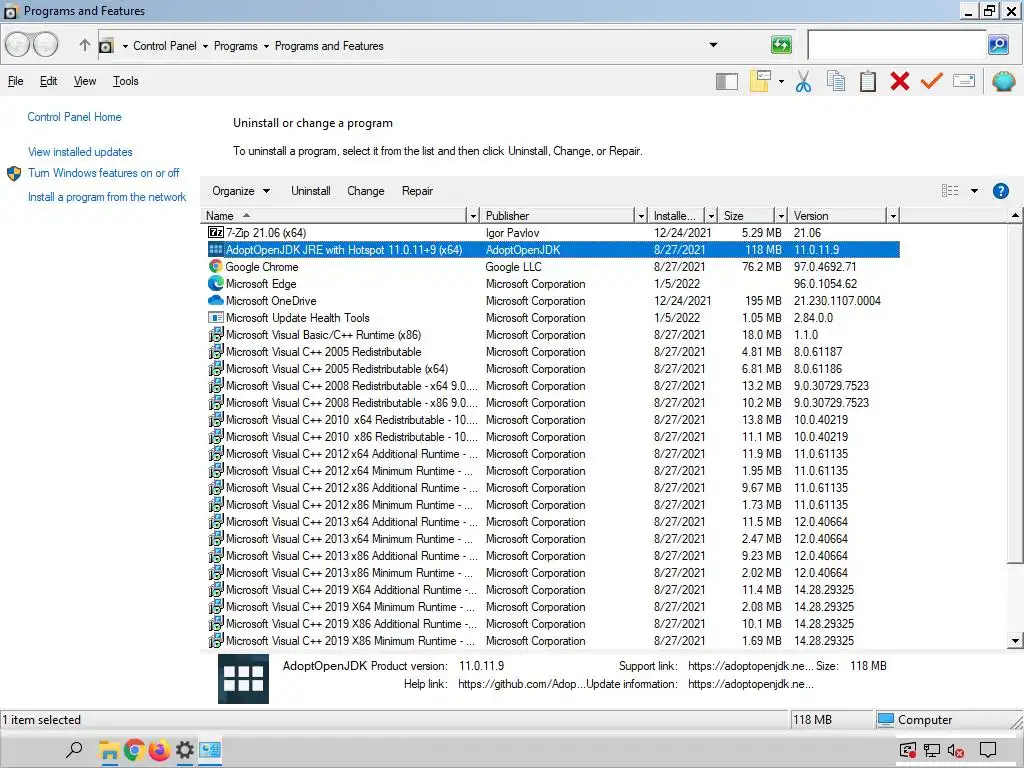Sort by the Publisher column header
1024x768 pixels.
(x=558, y=216)
